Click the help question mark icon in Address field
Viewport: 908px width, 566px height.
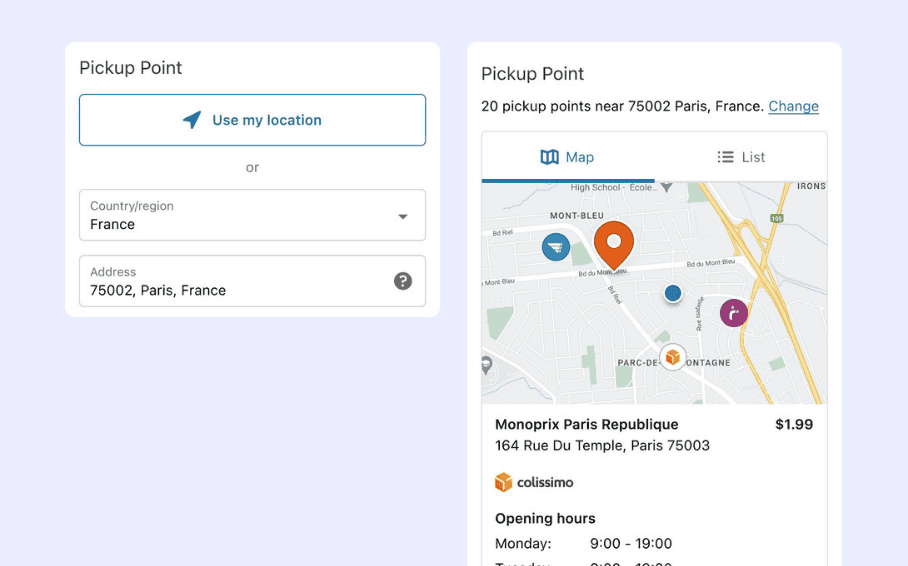(x=403, y=281)
